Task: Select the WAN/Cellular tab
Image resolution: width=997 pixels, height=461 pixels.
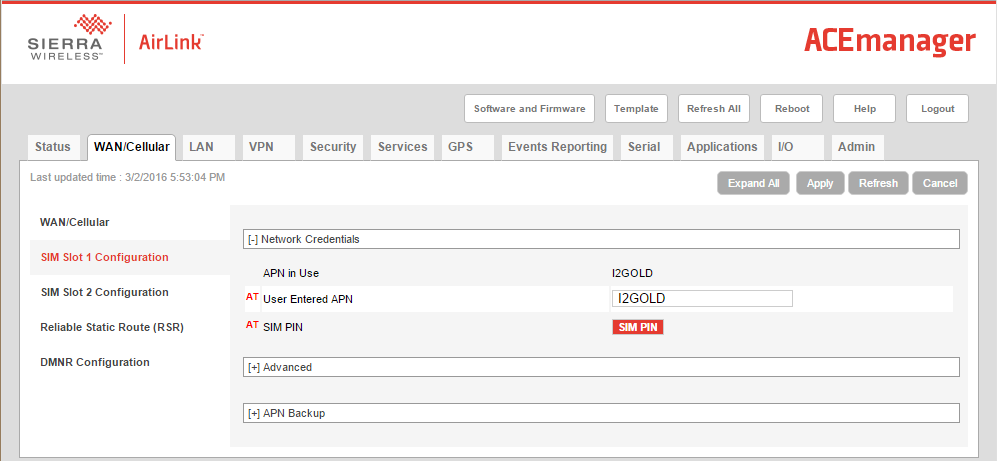Action: pos(132,147)
